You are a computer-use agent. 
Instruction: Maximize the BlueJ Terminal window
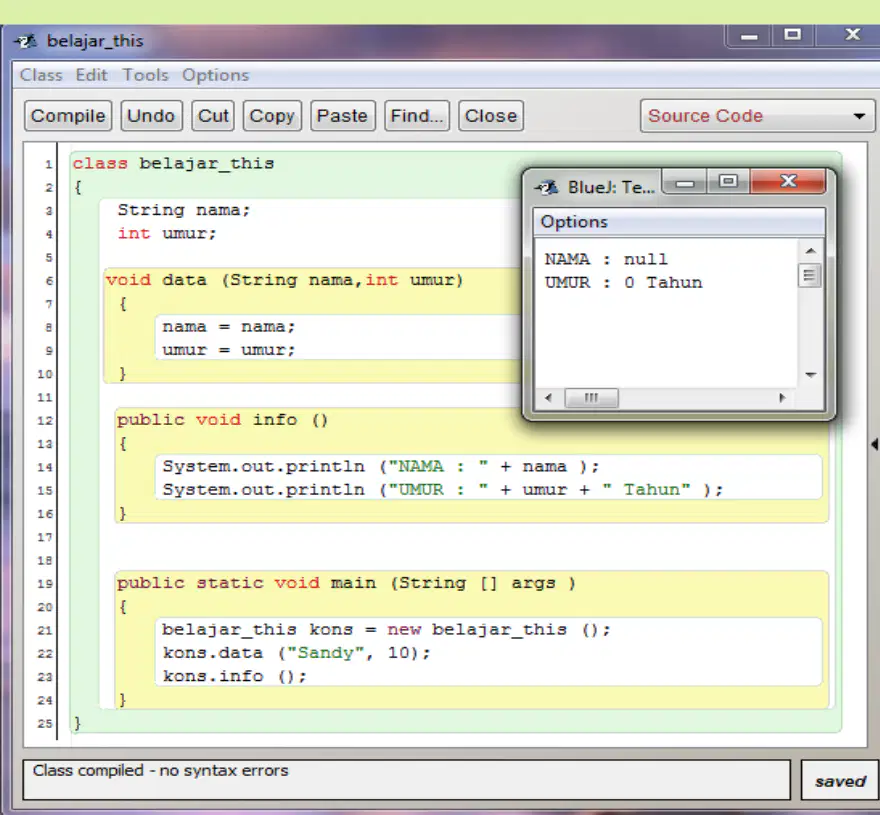728,181
